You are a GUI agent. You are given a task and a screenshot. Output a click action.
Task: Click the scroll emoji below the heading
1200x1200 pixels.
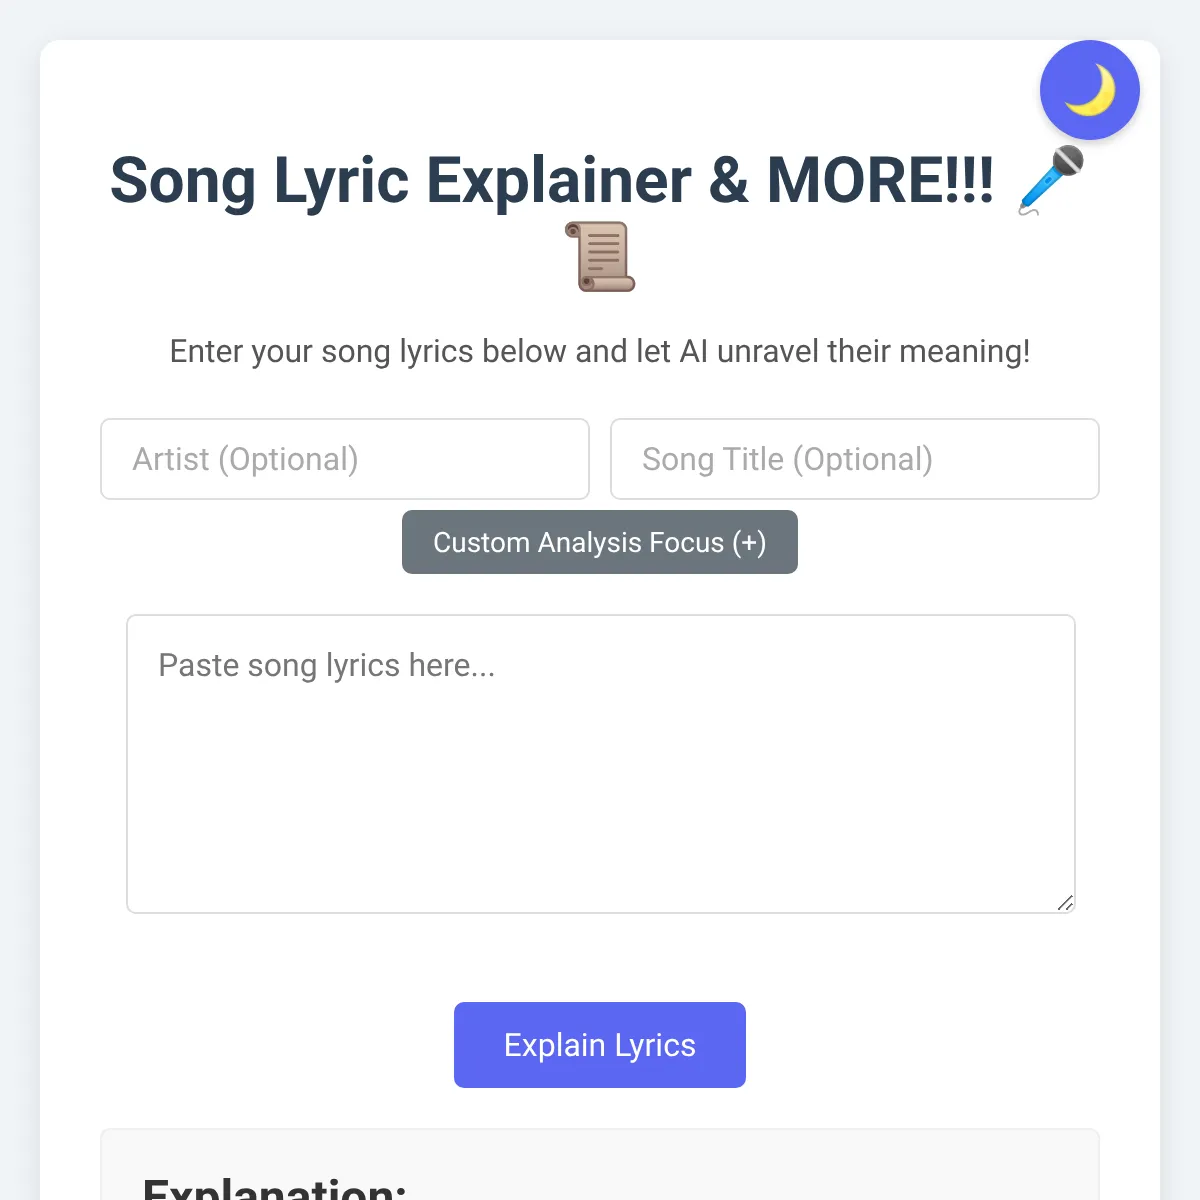(600, 257)
